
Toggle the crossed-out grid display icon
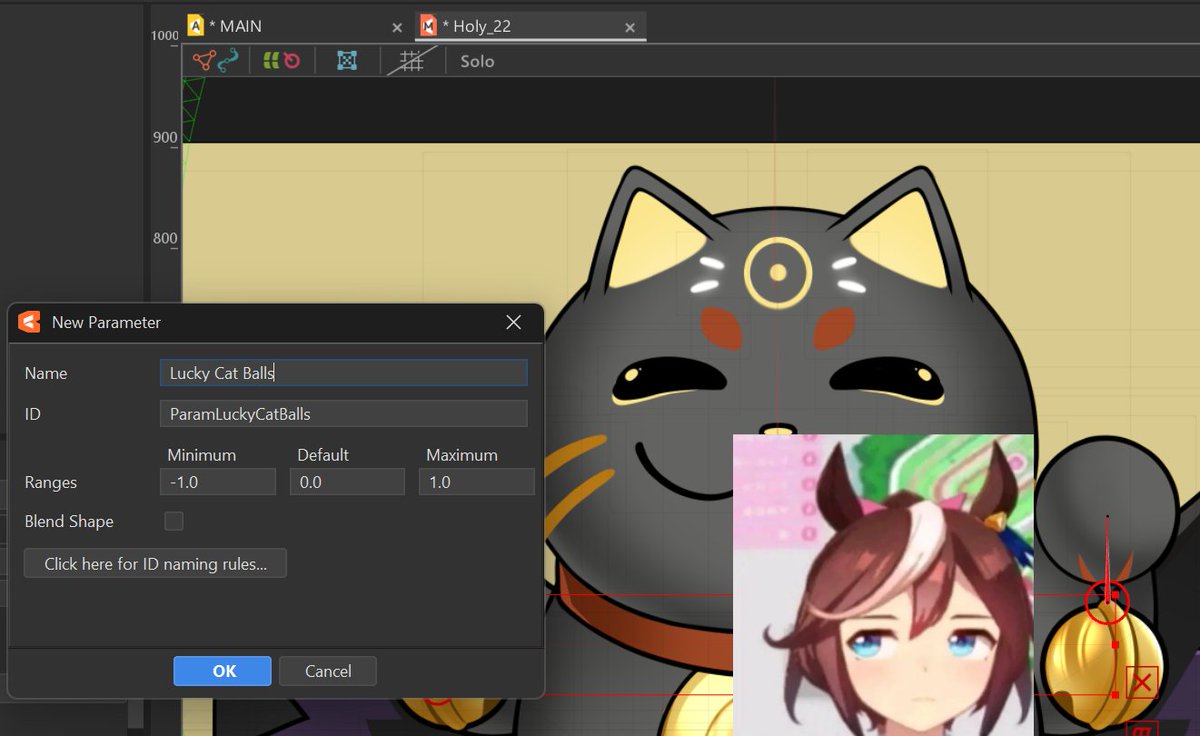[x=411, y=60]
